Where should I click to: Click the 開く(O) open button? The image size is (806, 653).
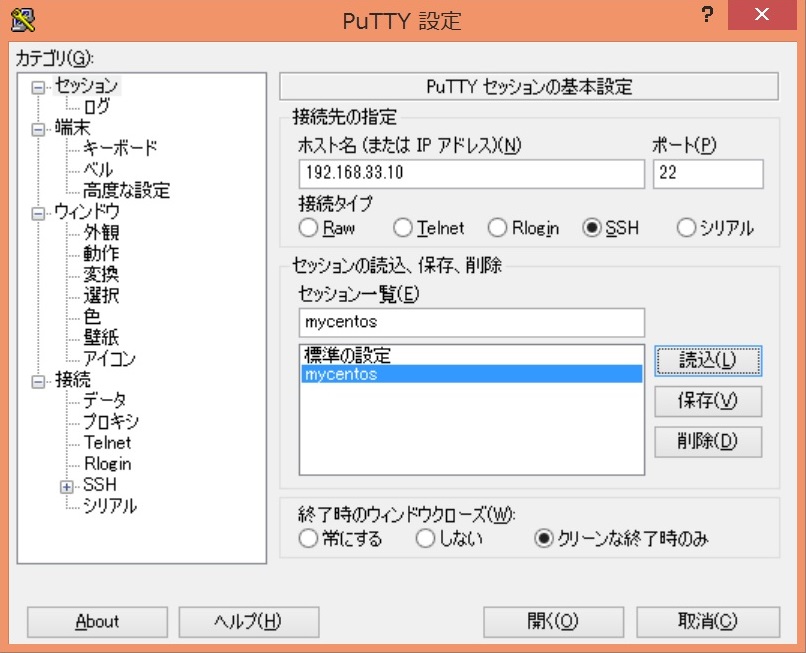click(554, 622)
